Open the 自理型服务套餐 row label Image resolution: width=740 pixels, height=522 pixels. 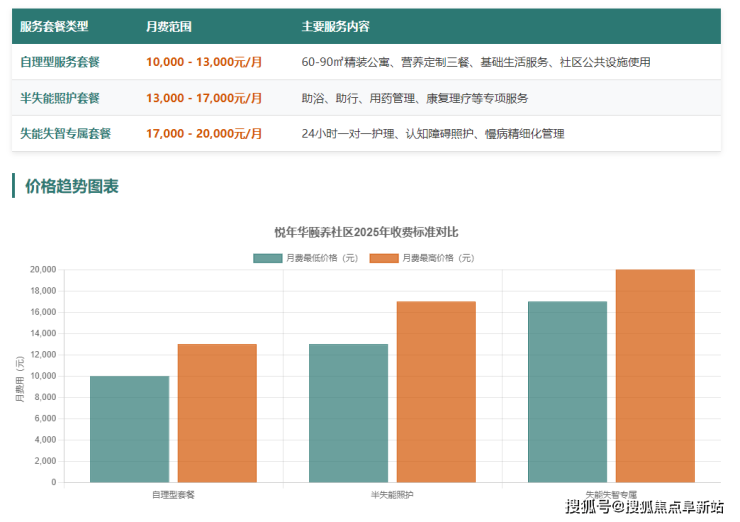tap(60, 62)
